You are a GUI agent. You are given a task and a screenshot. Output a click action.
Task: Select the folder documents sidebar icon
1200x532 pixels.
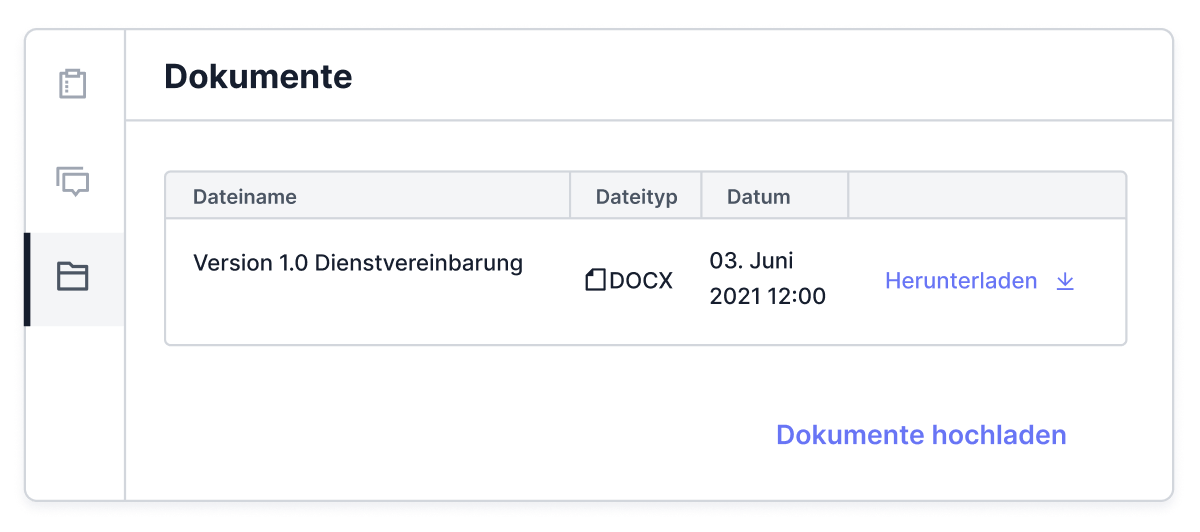coord(73,276)
